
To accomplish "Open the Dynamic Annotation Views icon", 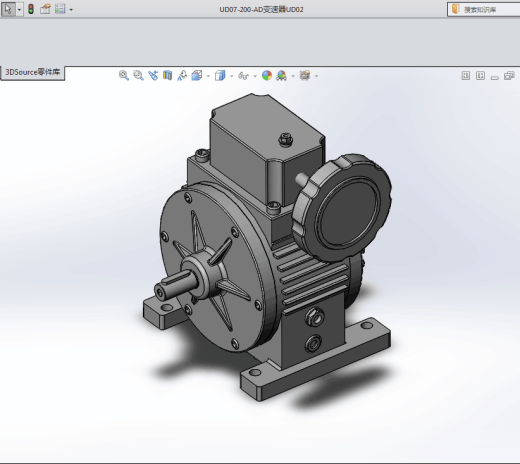I will pos(182,75).
